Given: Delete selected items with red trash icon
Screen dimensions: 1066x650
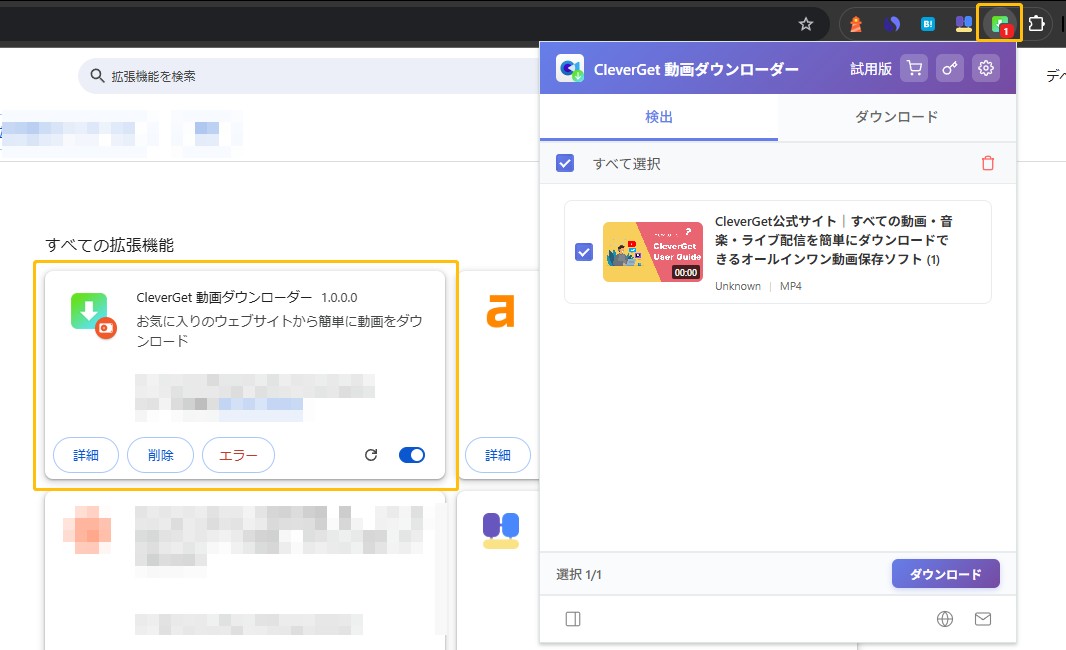Looking at the screenshot, I should click(988, 163).
